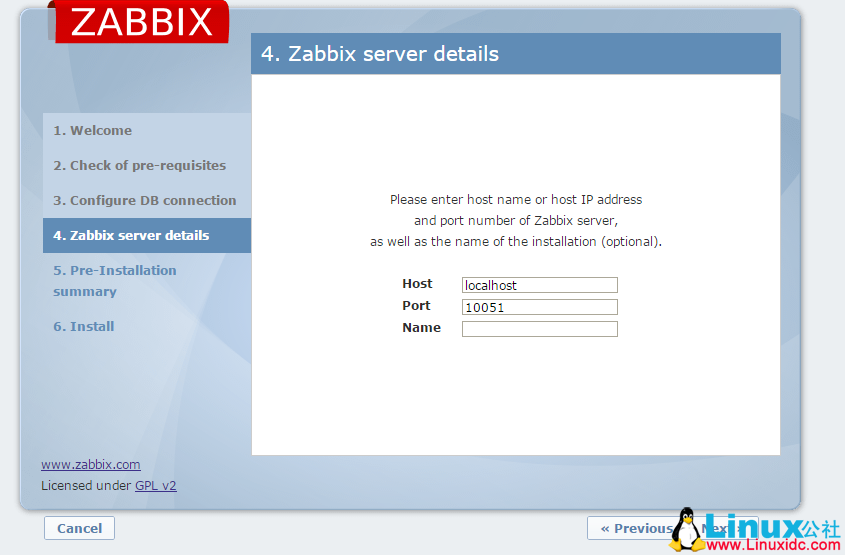
Task: Open the www.zabbix.com link
Action: (x=91, y=464)
